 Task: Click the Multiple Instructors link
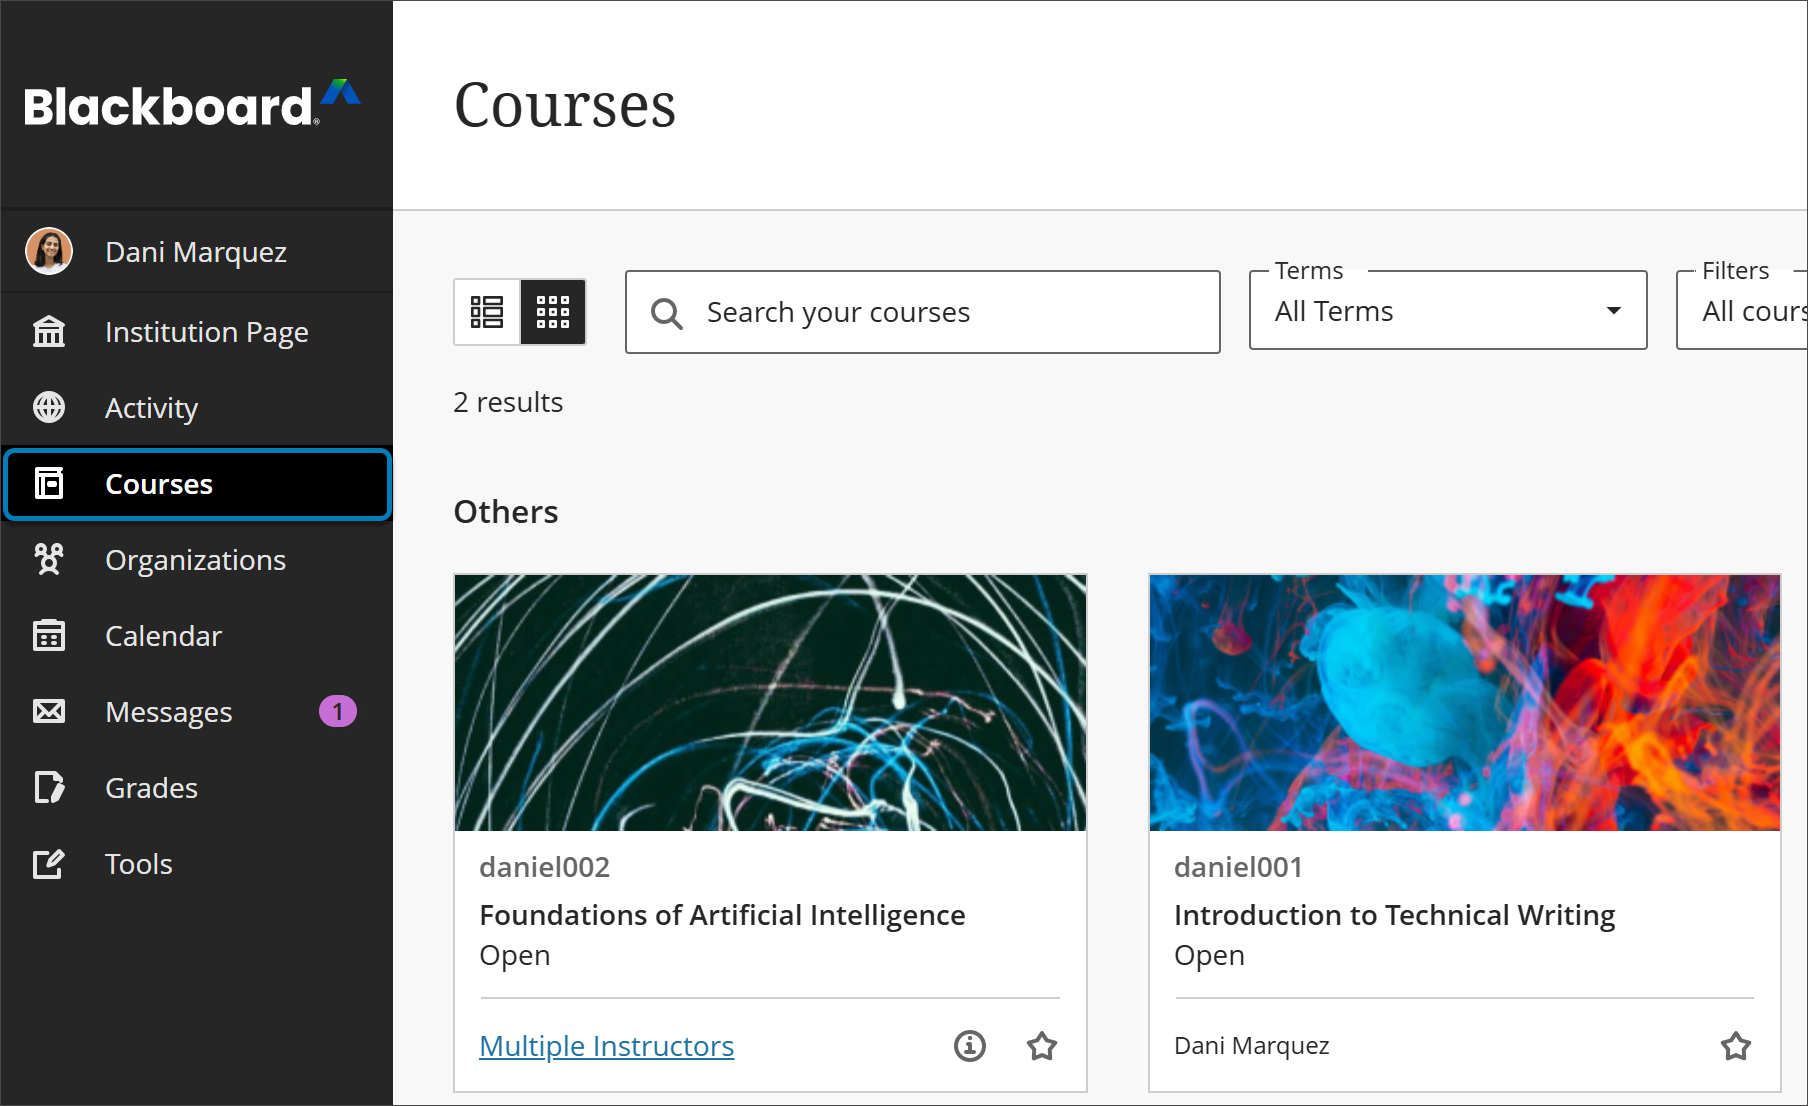(x=606, y=1045)
